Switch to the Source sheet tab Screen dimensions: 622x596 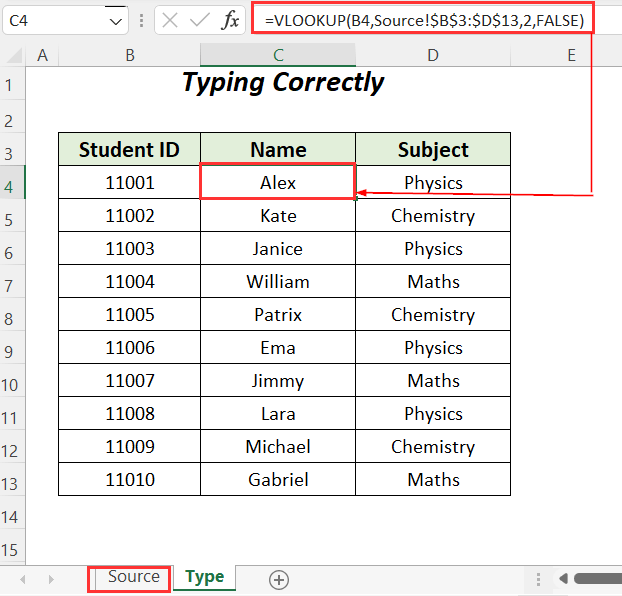point(134,577)
